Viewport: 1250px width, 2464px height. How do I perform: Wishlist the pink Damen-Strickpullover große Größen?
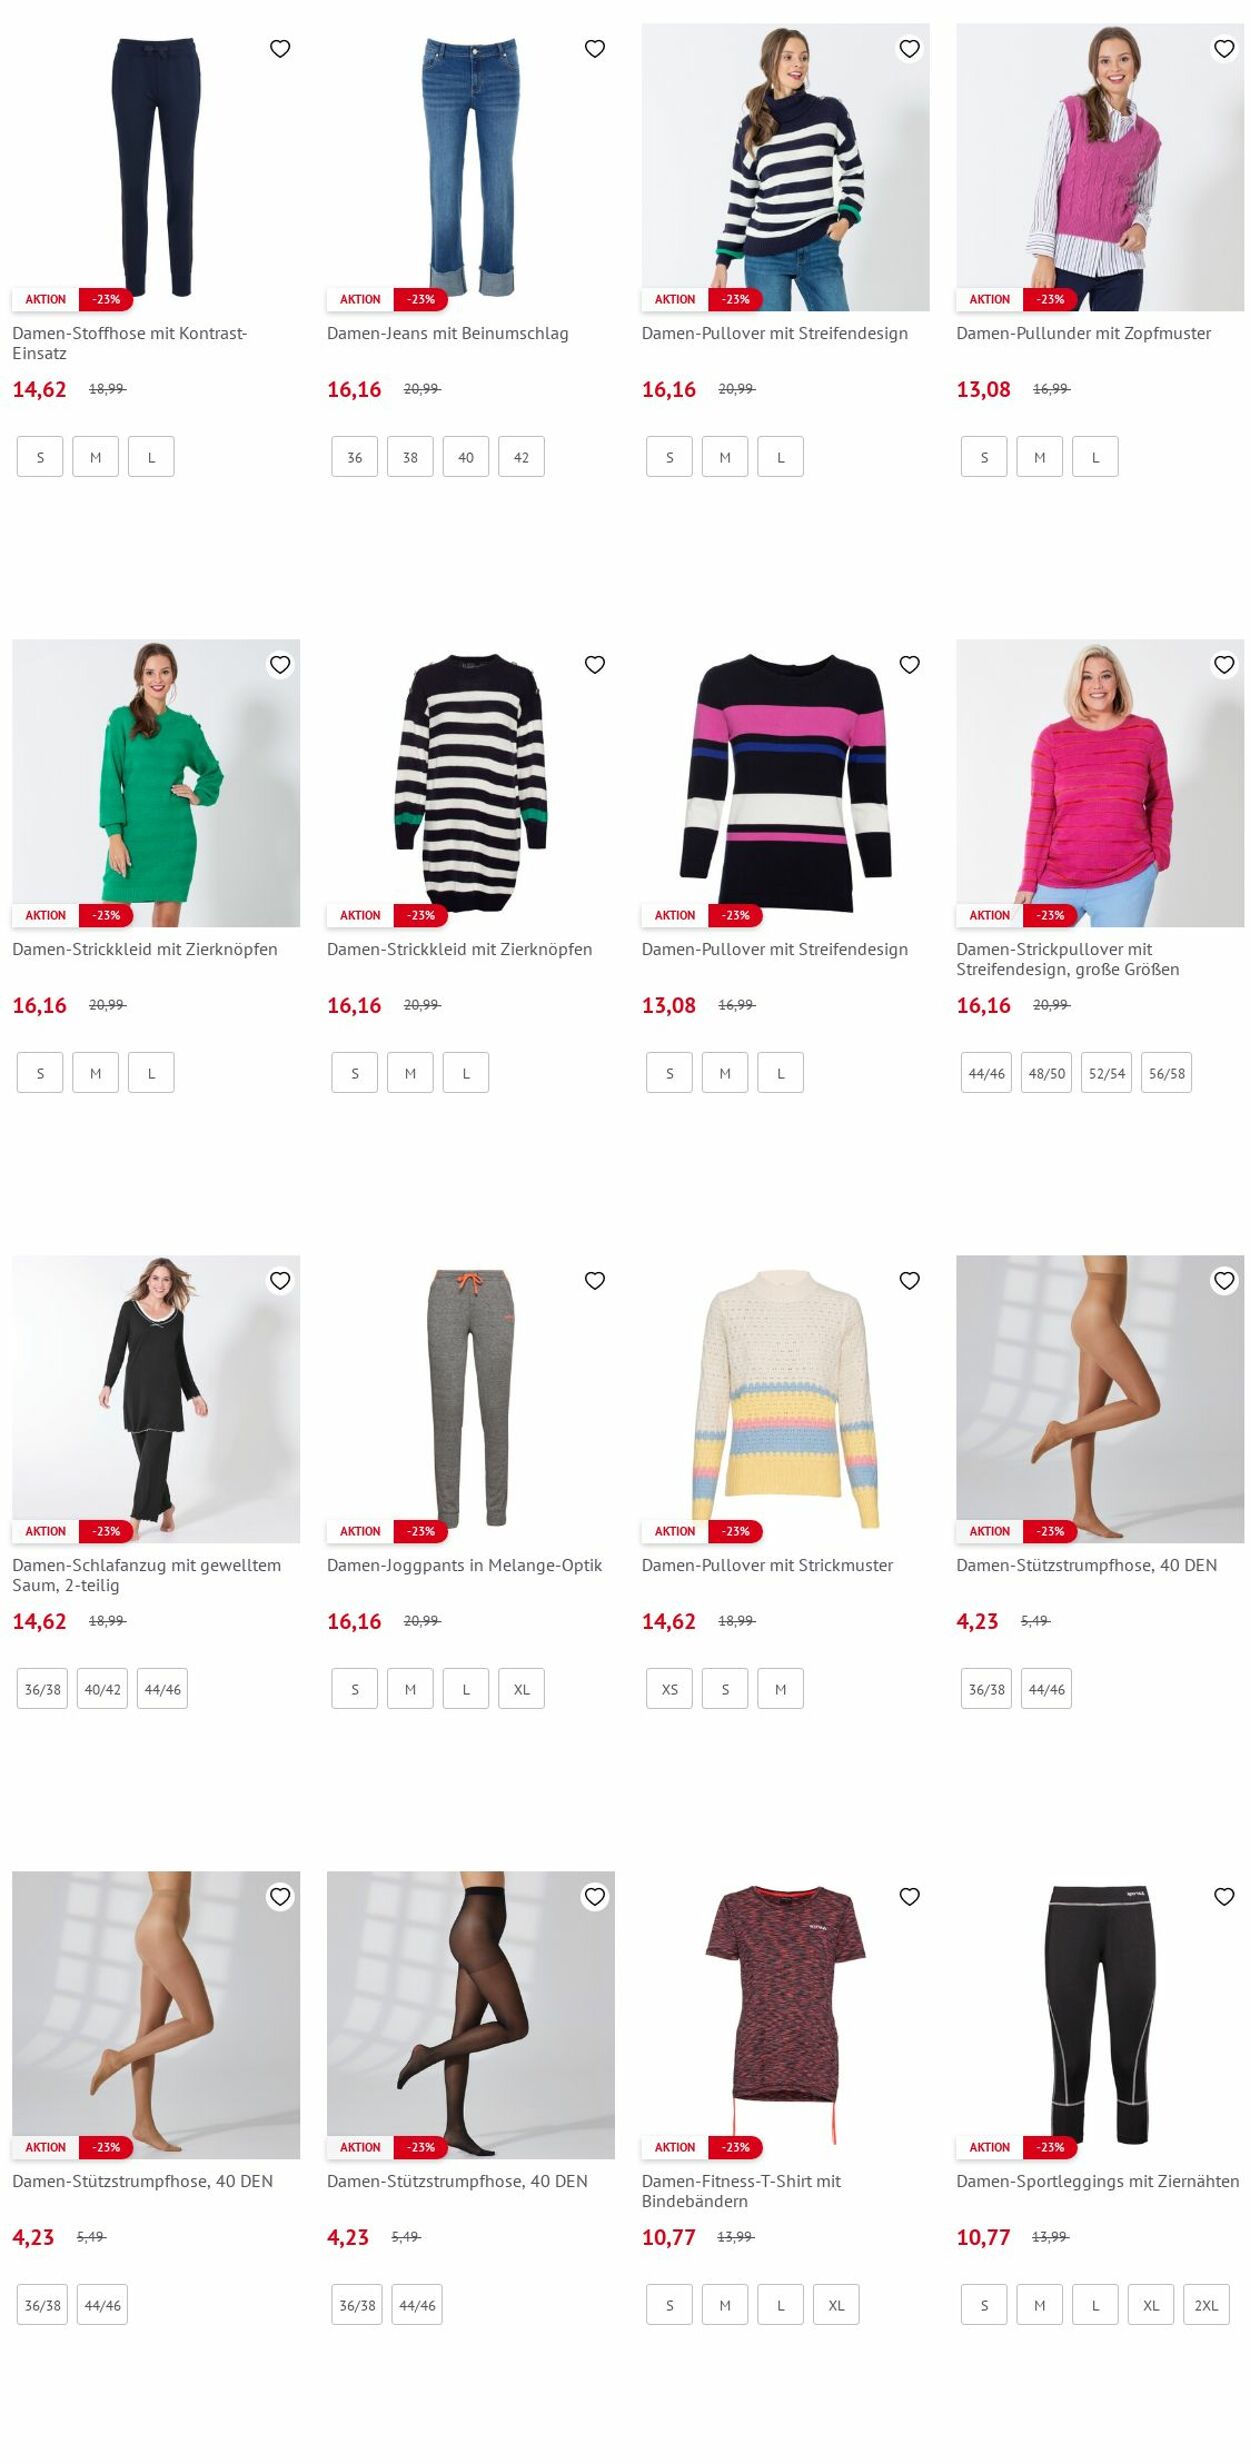(1224, 665)
